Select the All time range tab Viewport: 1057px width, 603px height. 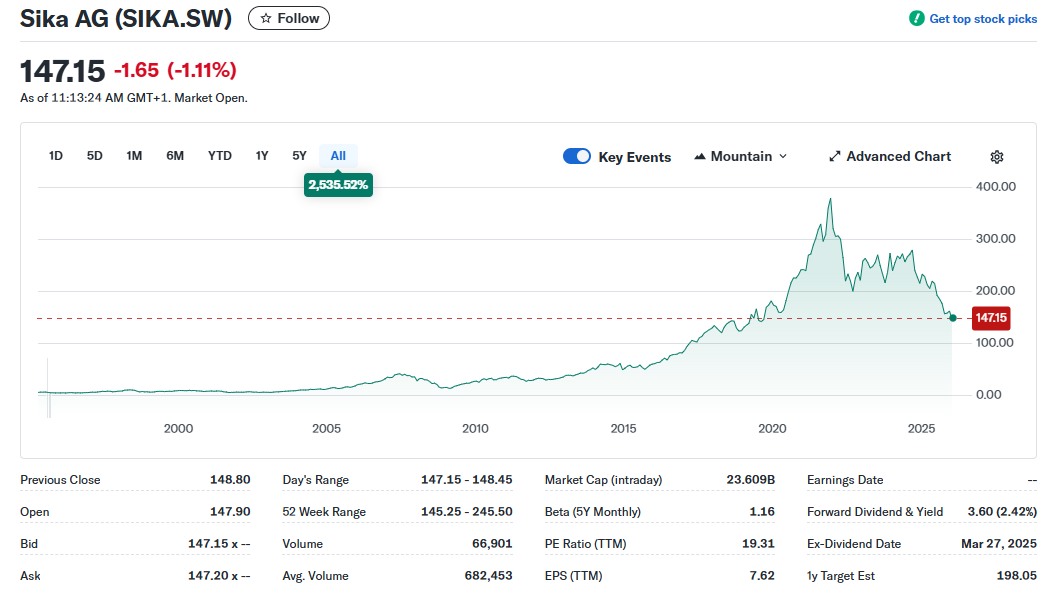[338, 156]
